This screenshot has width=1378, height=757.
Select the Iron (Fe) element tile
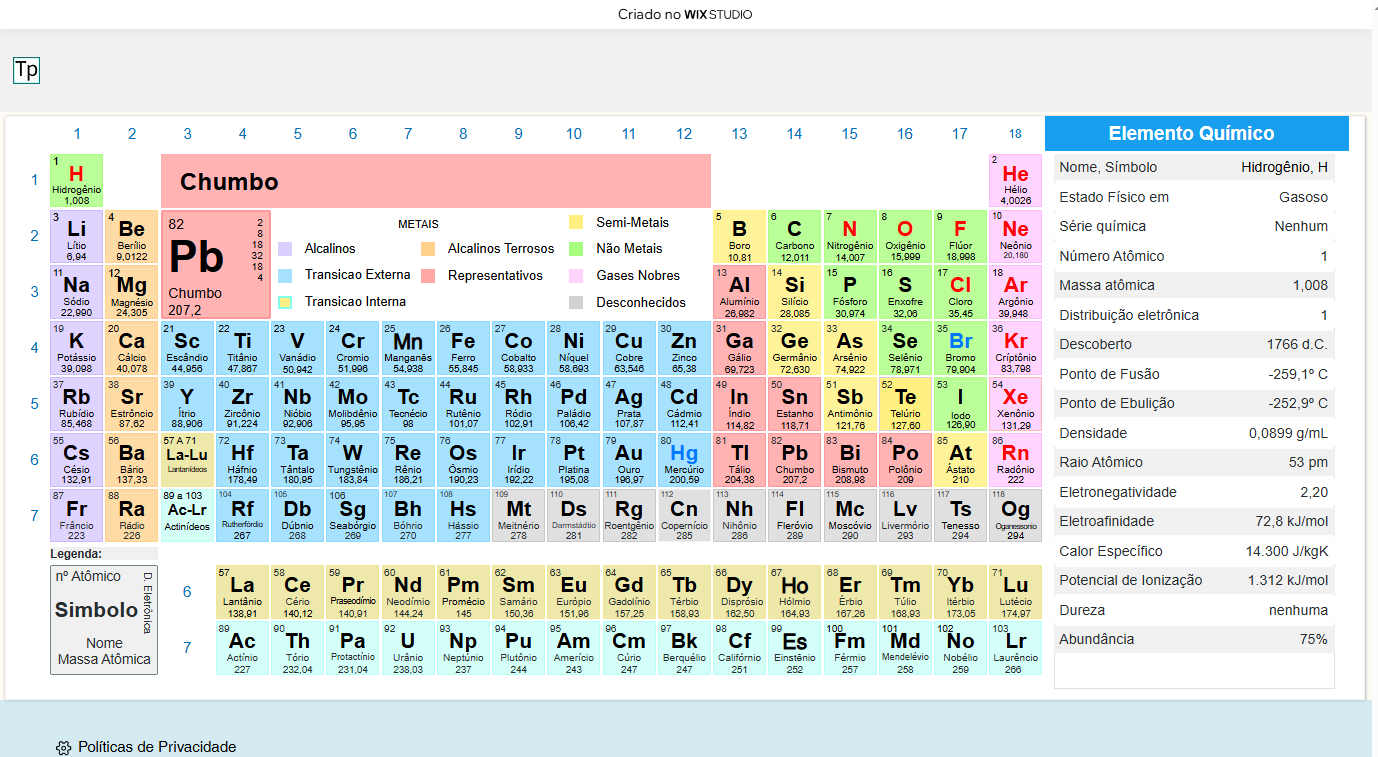tap(463, 348)
